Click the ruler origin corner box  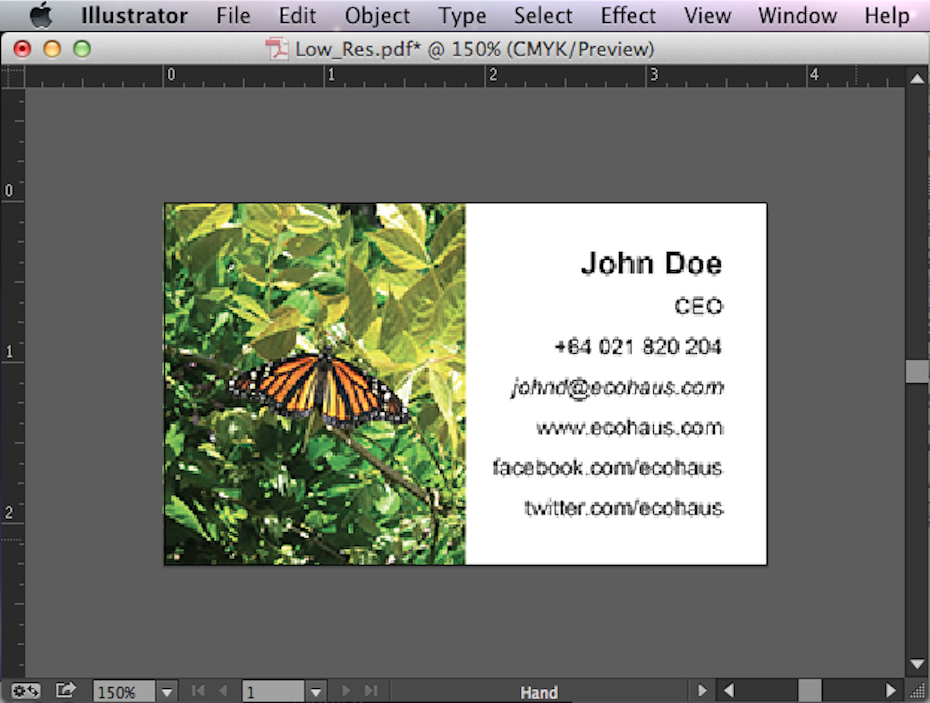(12, 76)
